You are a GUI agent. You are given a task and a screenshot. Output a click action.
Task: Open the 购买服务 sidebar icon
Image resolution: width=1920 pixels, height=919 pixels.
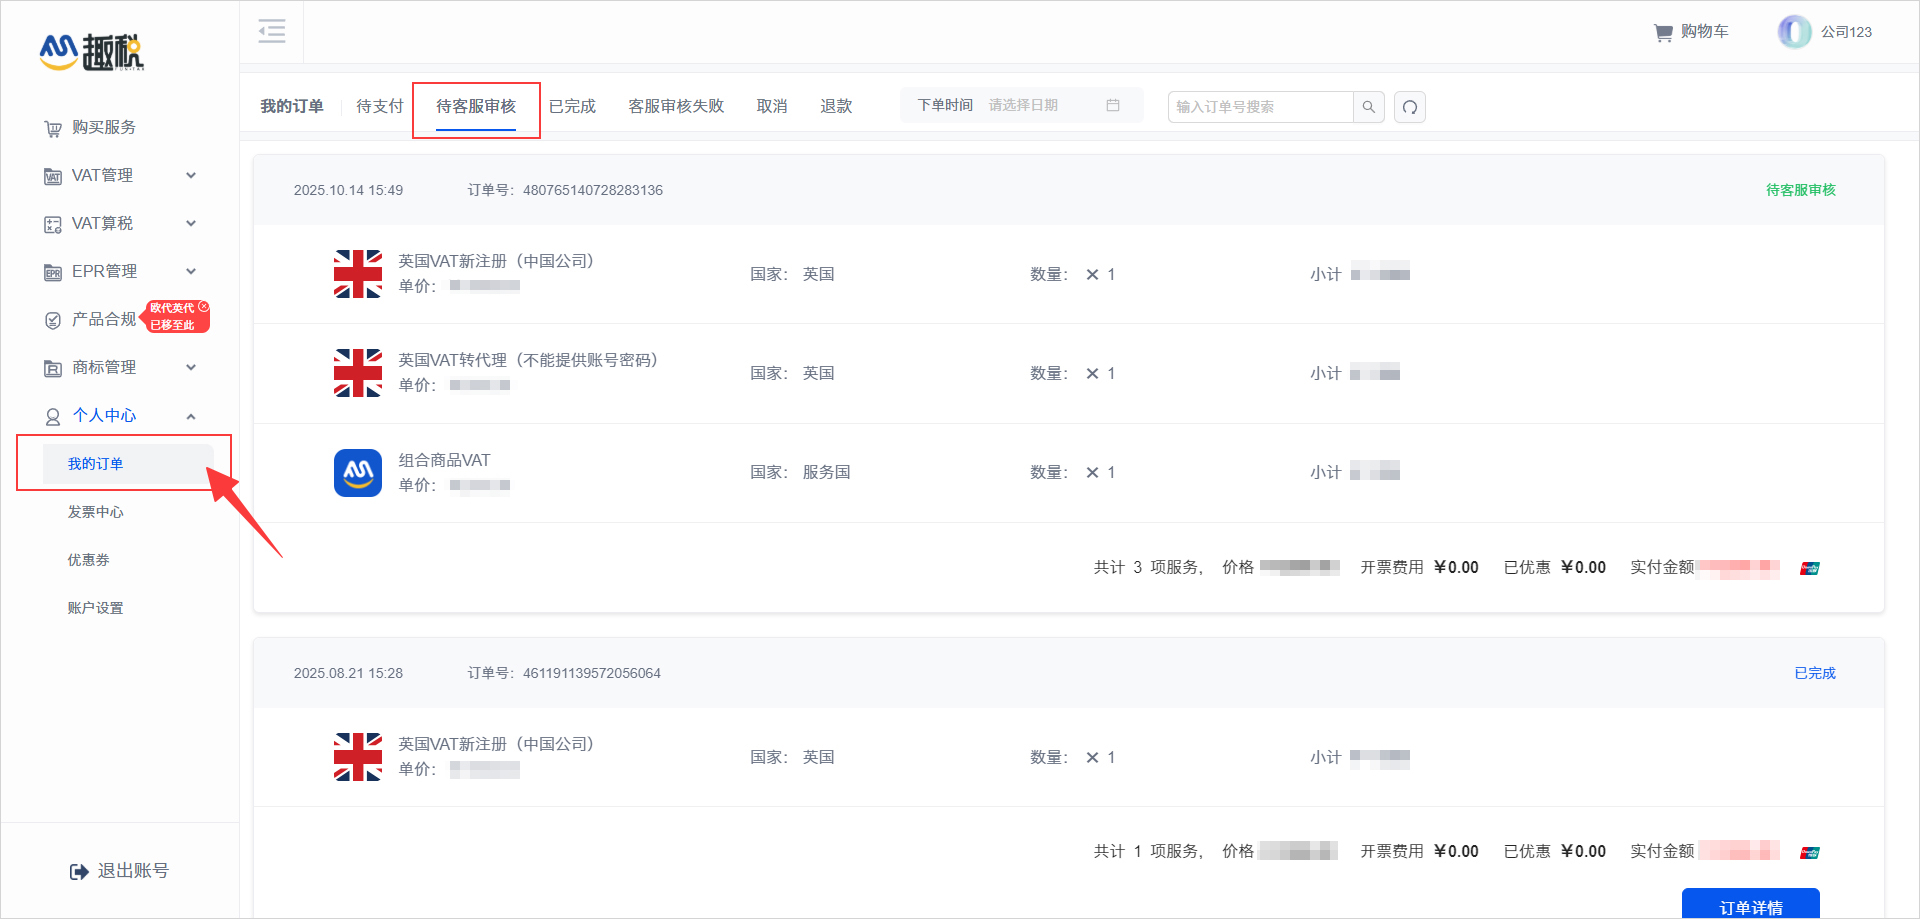pyautogui.click(x=53, y=128)
